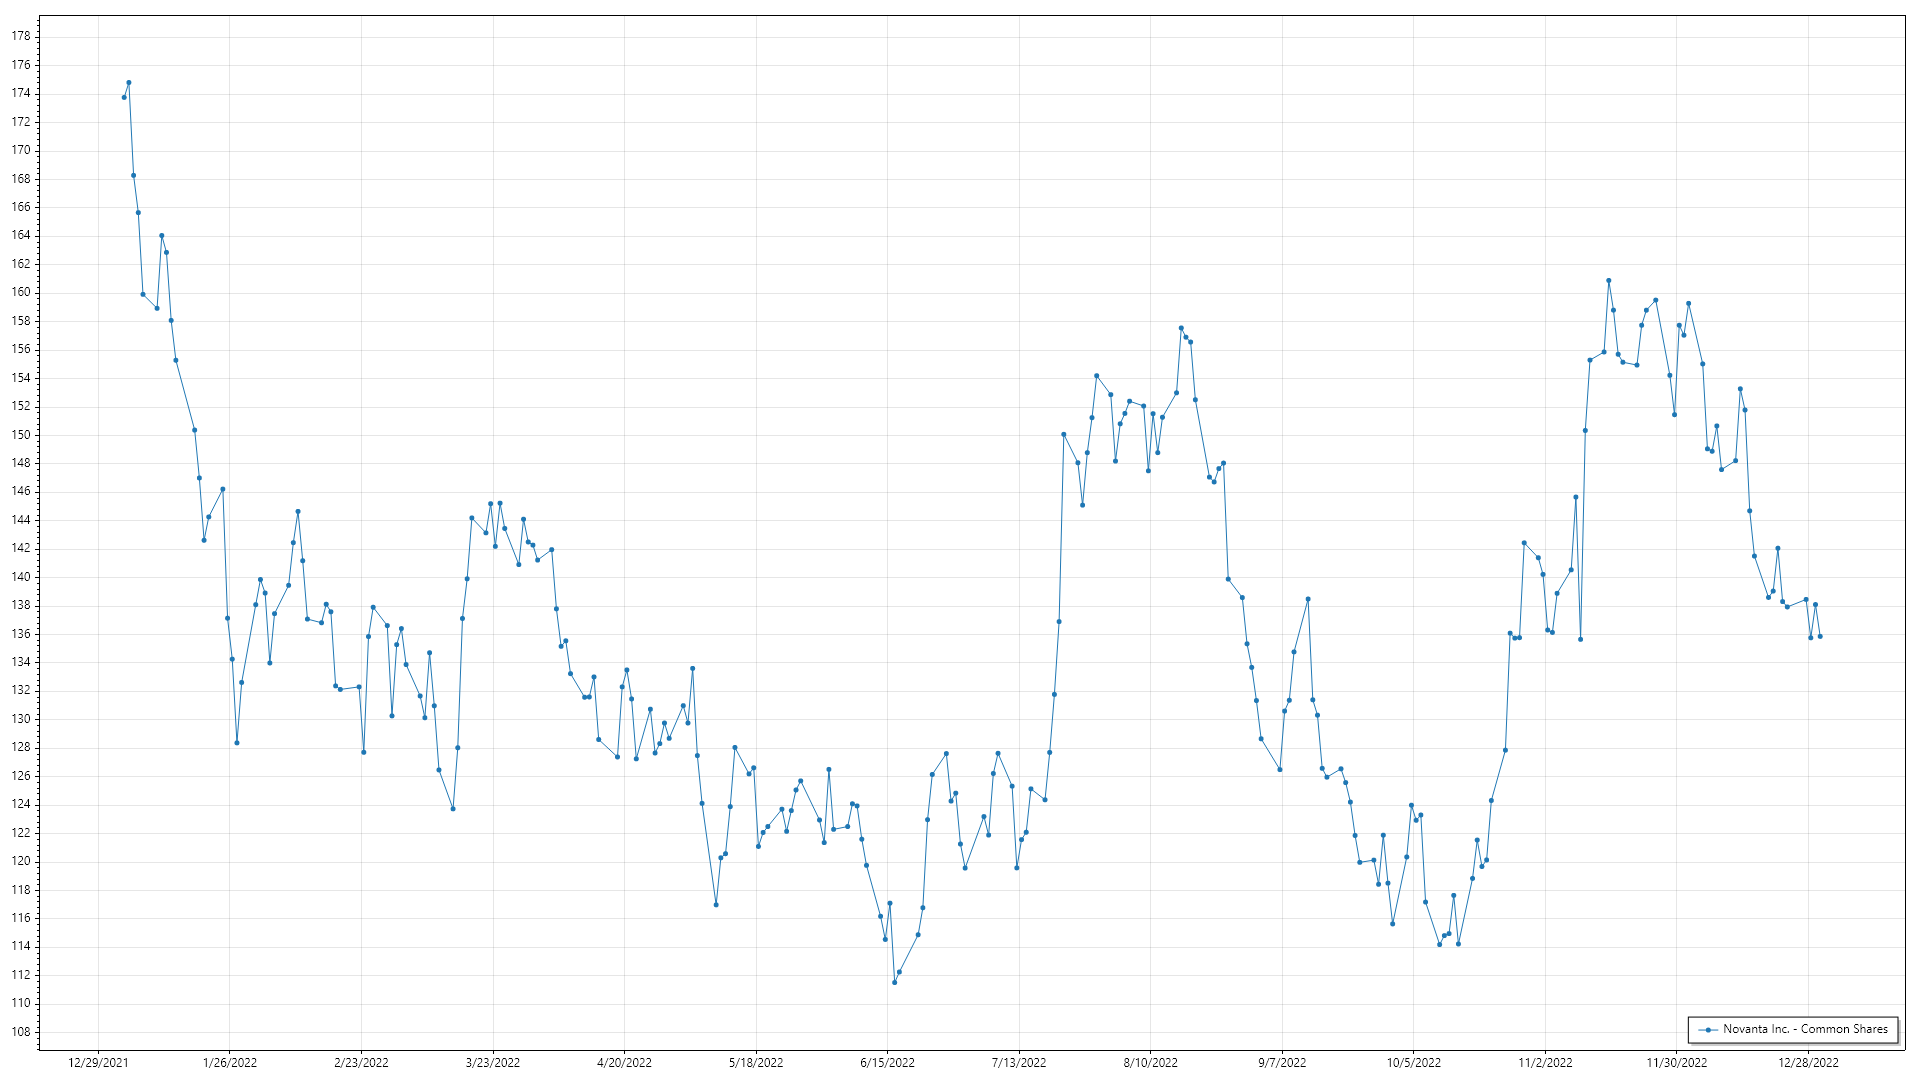Click the November peak data point near 161
Image resolution: width=1920 pixels, height=1080 pixels.
coord(1609,281)
